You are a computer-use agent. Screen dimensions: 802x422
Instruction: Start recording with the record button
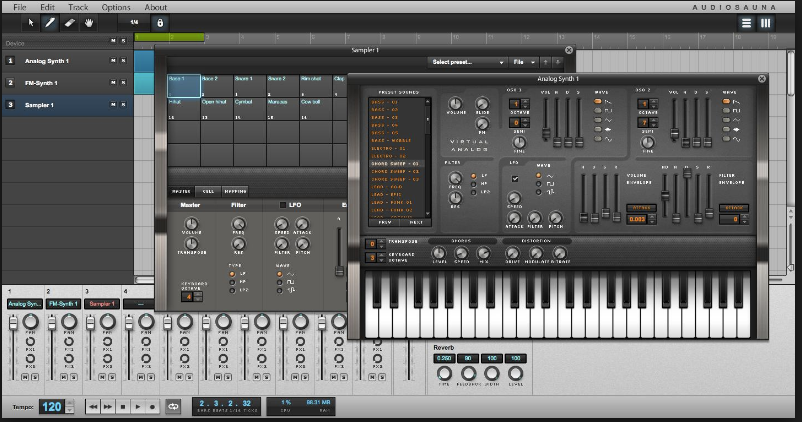[152, 407]
